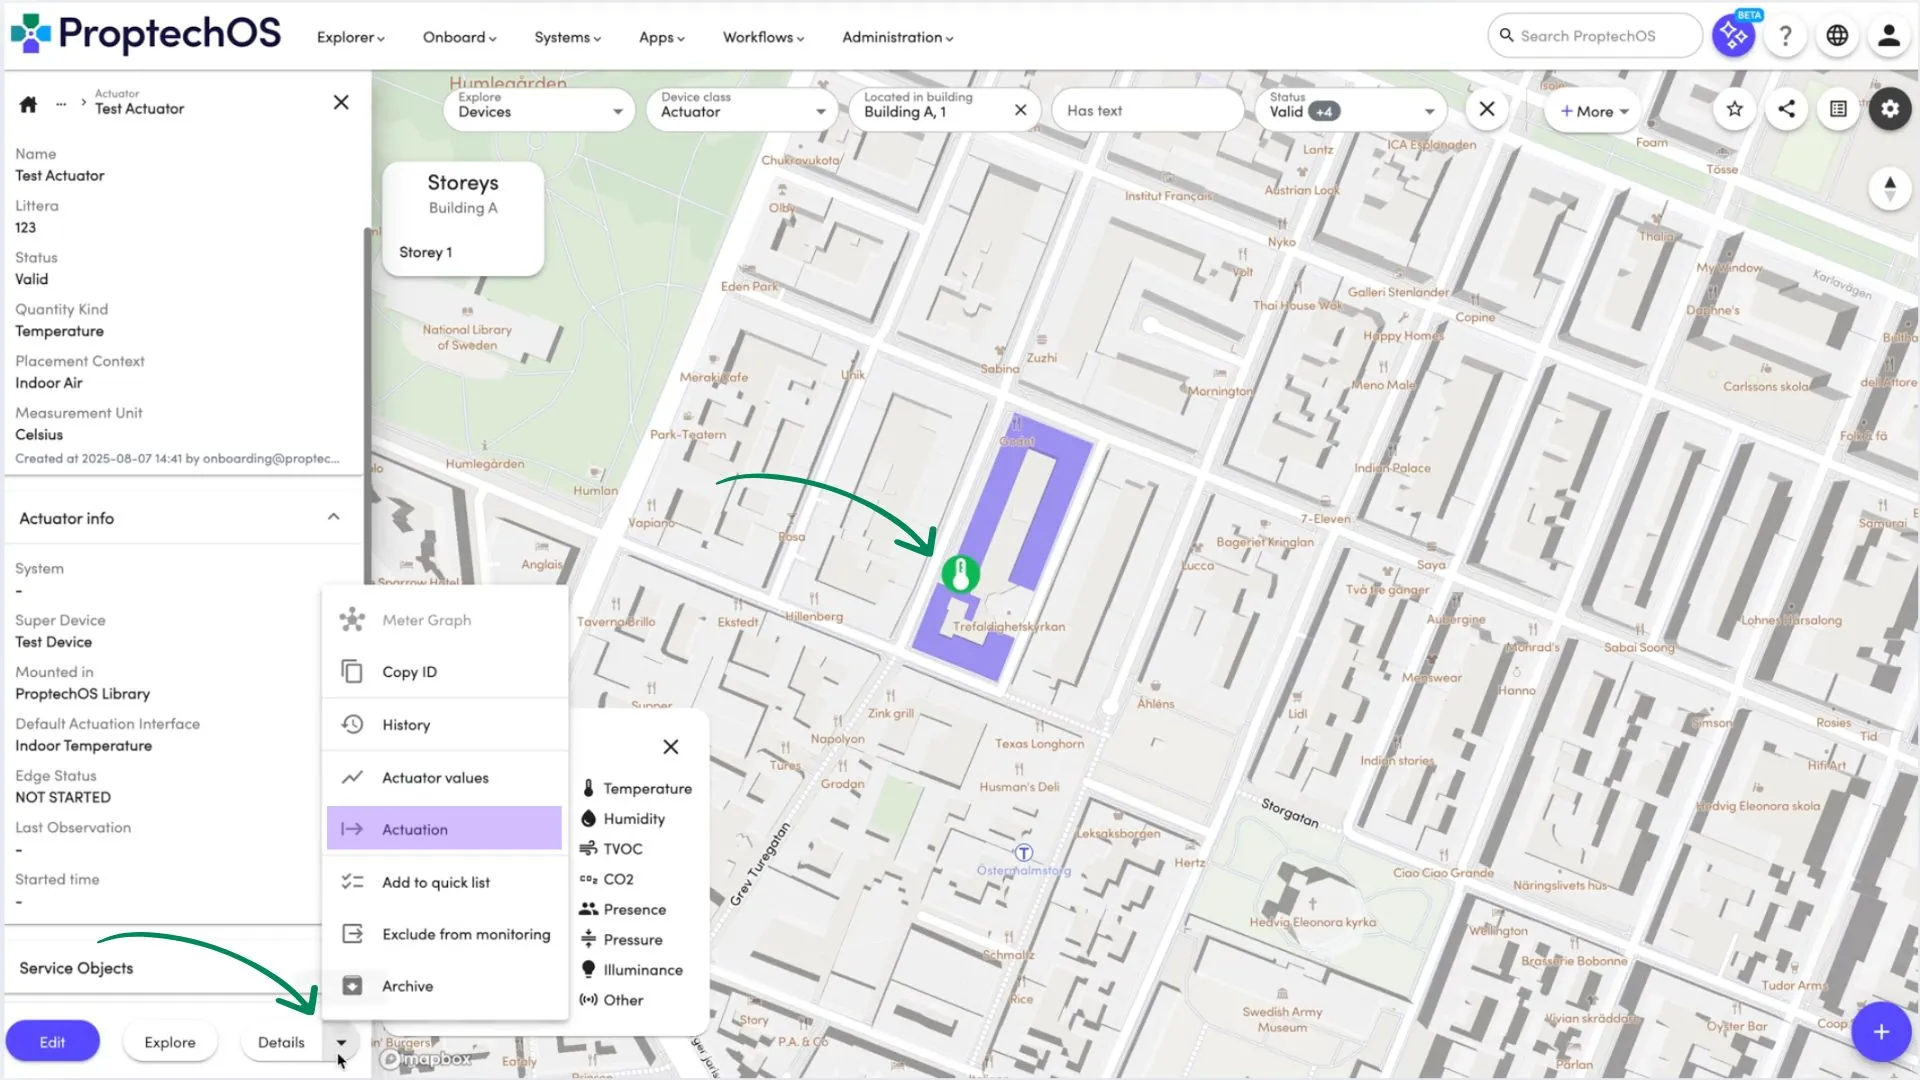Screen dimensions: 1920x1080
Task: Switch to table list view icon
Action: pyautogui.click(x=1838, y=109)
